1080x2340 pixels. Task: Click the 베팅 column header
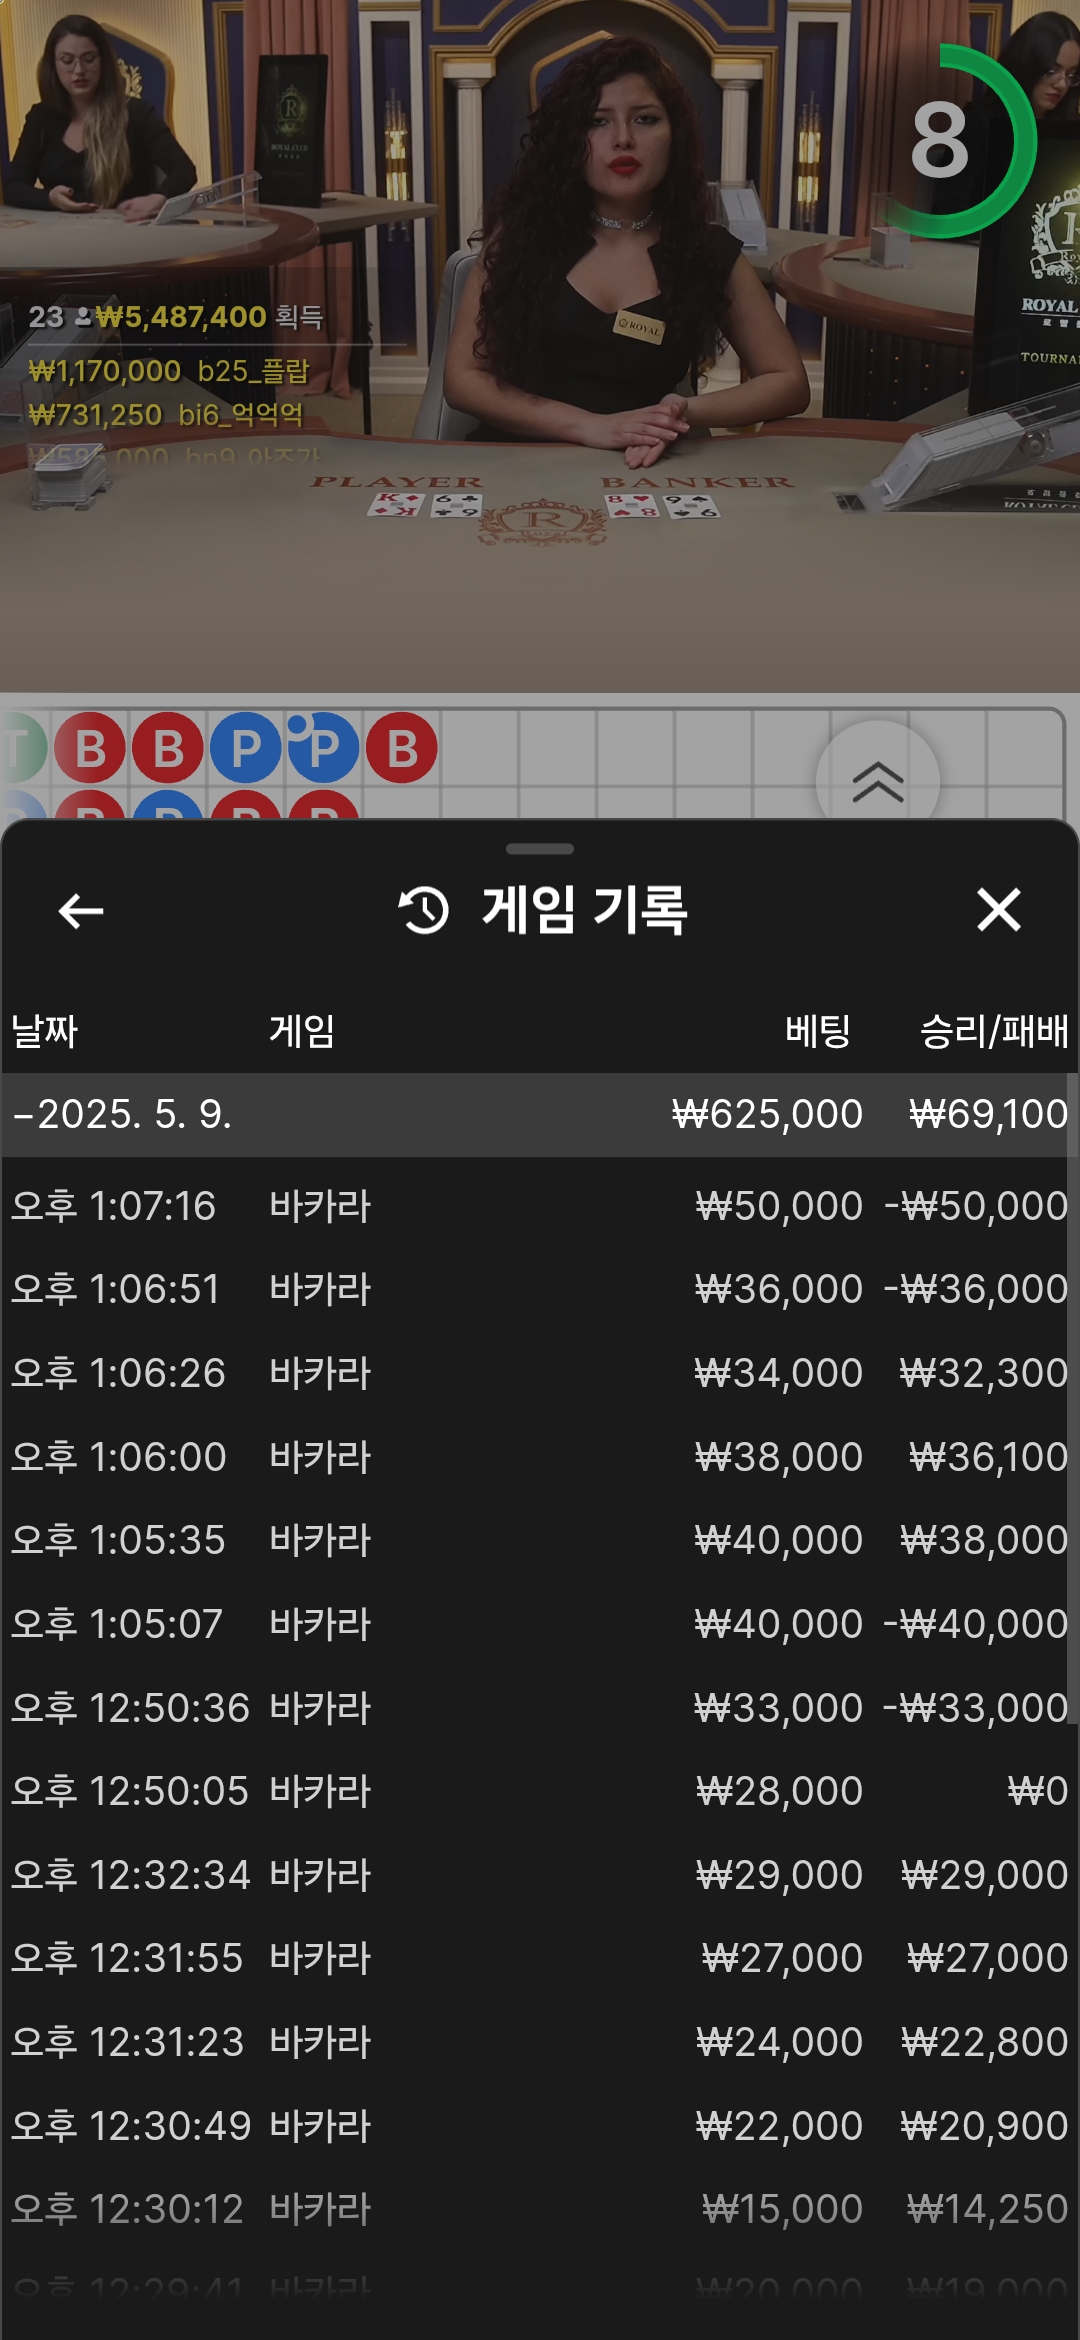[x=818, y=1031]
